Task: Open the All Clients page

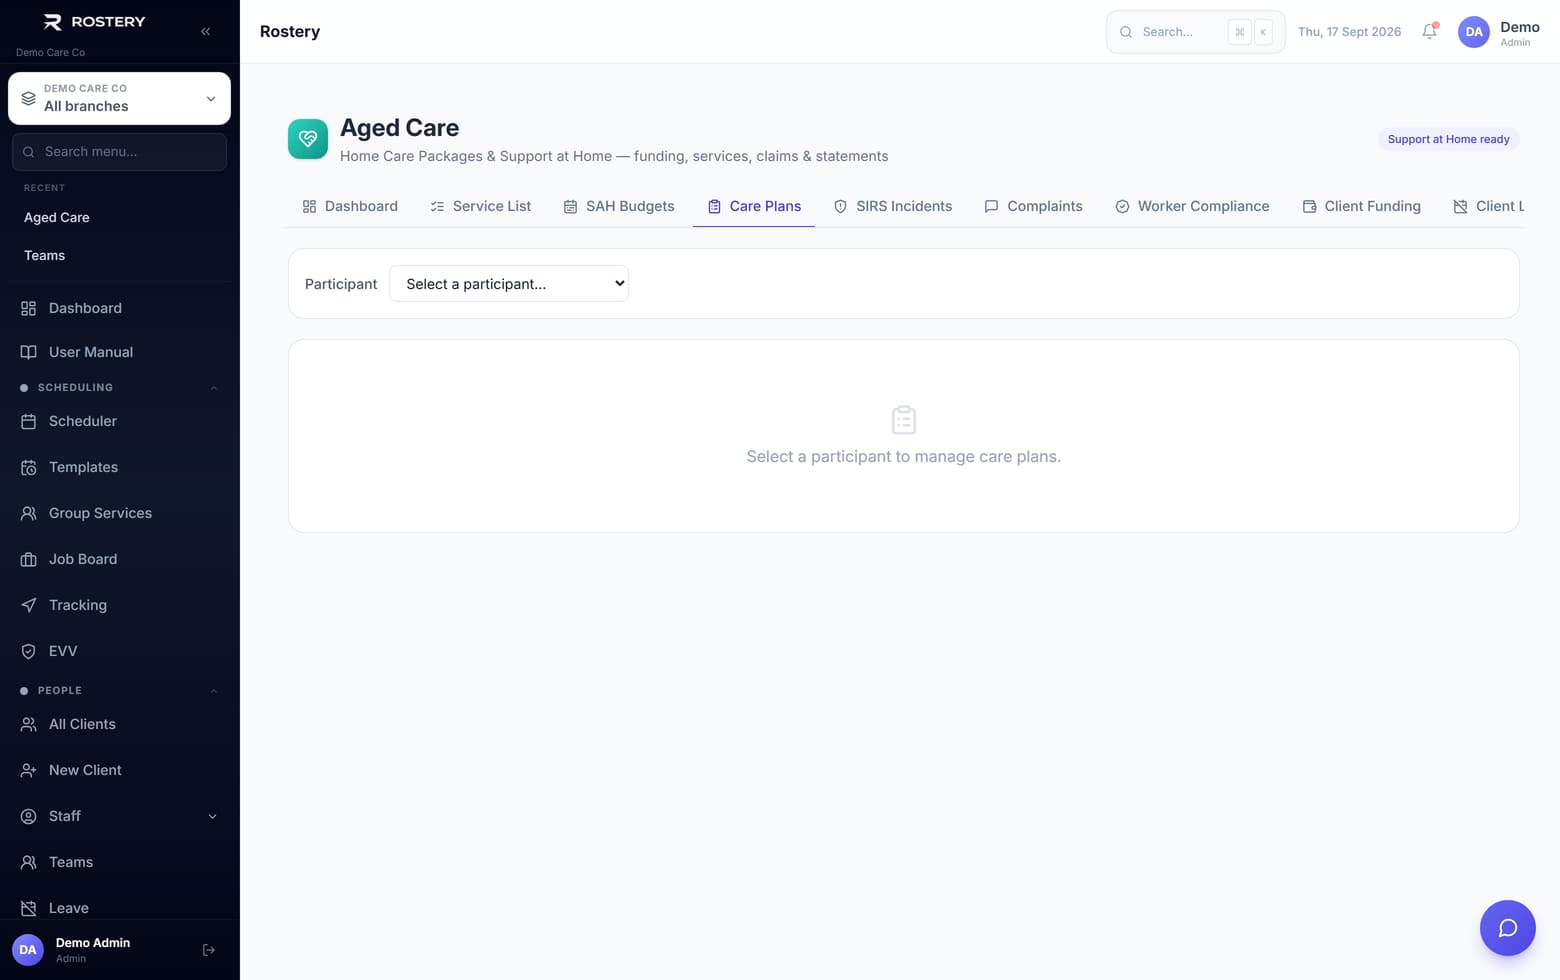Action: click(119, 724)
